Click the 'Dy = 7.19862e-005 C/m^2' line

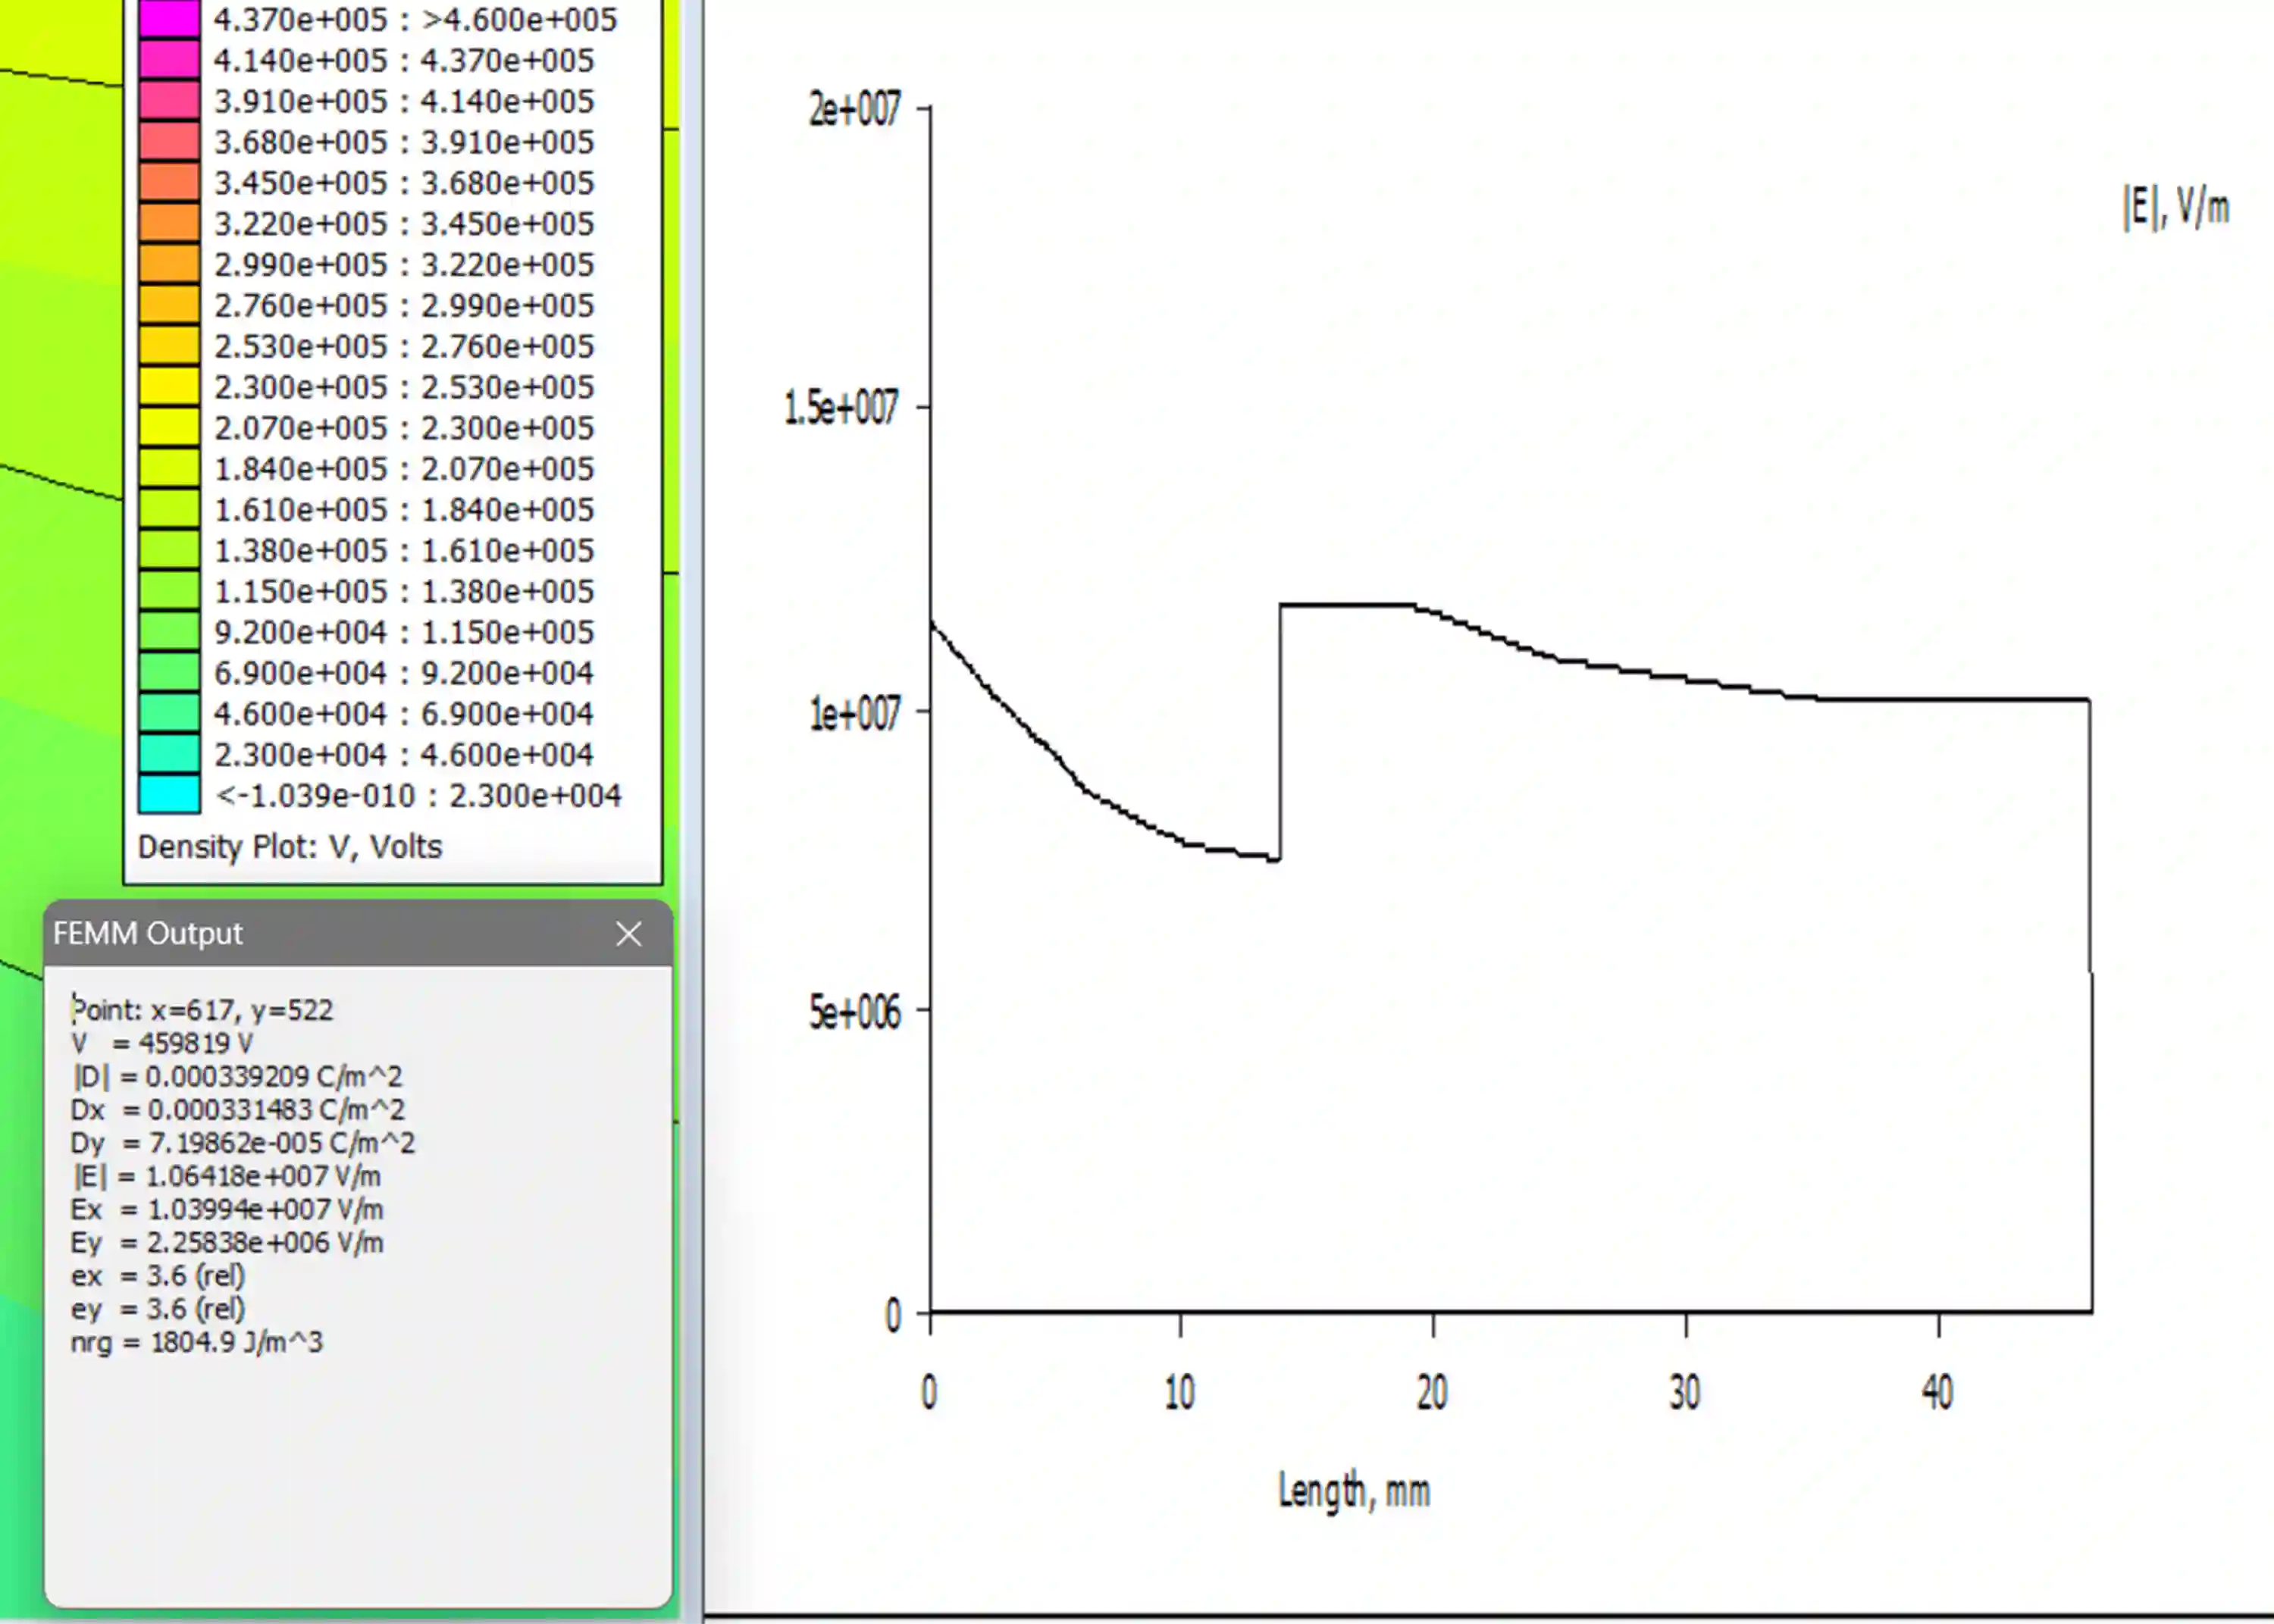(243, 1142)
